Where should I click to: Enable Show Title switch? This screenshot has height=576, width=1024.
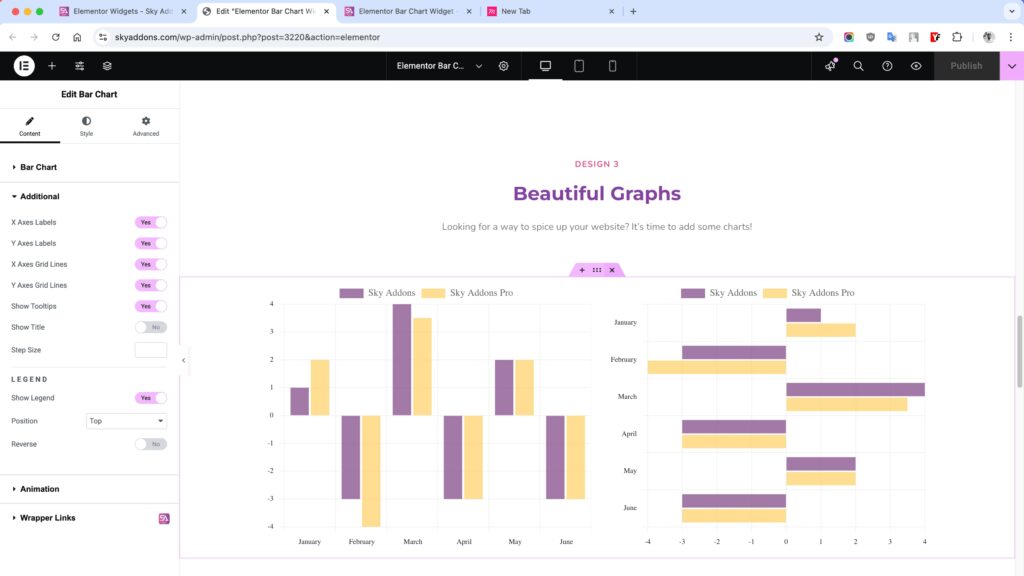click(x=151, y=327)
